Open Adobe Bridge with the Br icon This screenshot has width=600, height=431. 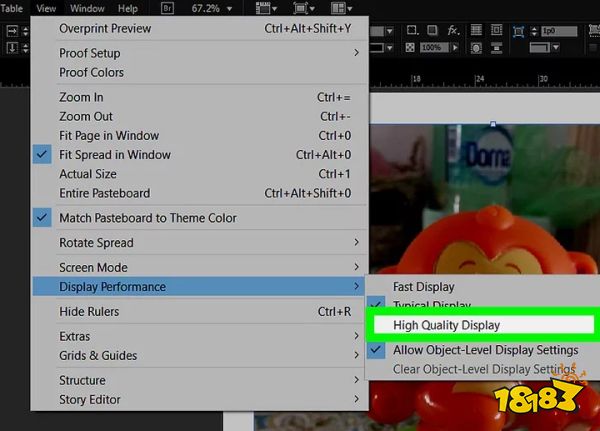click(x=167, y=8)
